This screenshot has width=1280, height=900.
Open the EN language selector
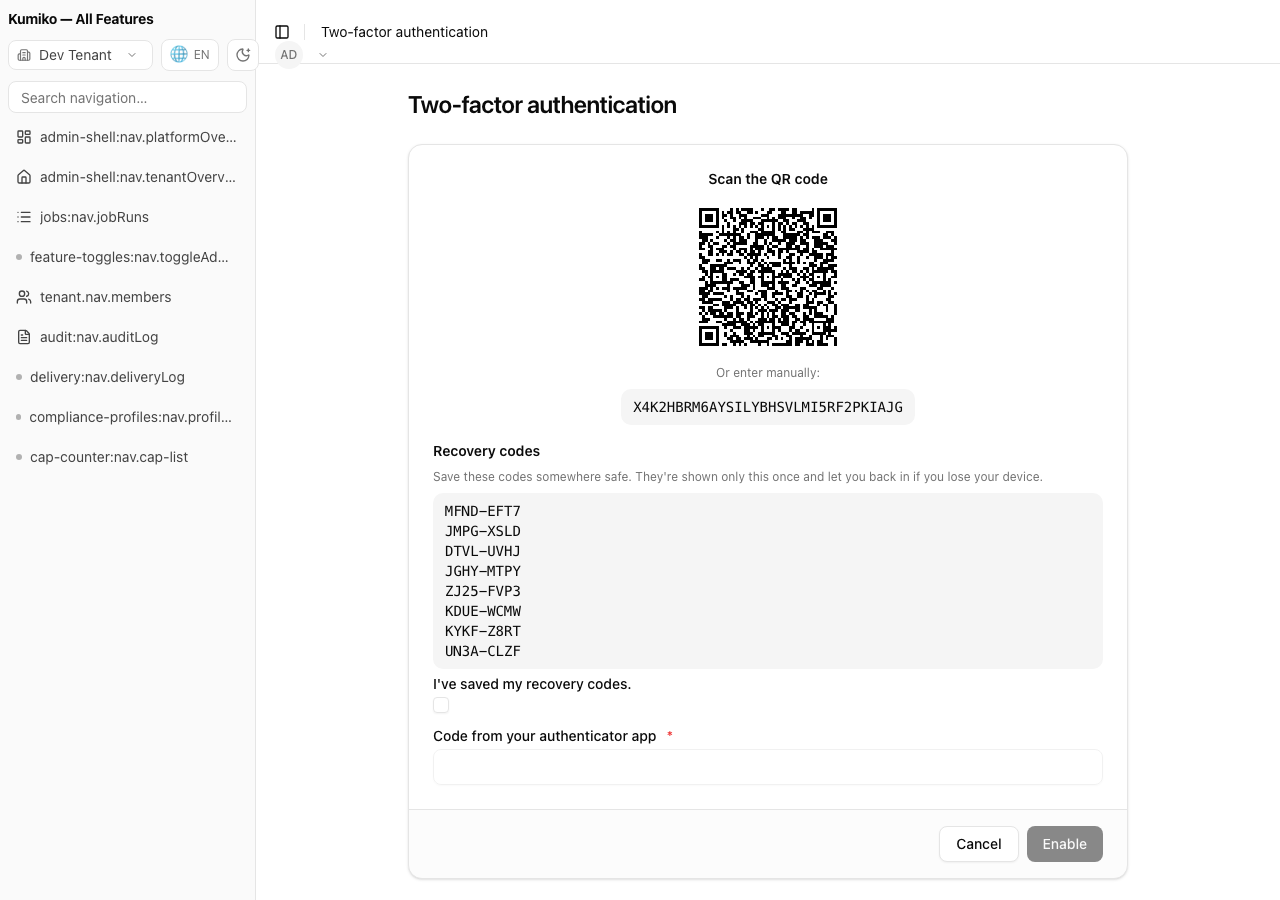pyautogui.click(x=190, y=55)
